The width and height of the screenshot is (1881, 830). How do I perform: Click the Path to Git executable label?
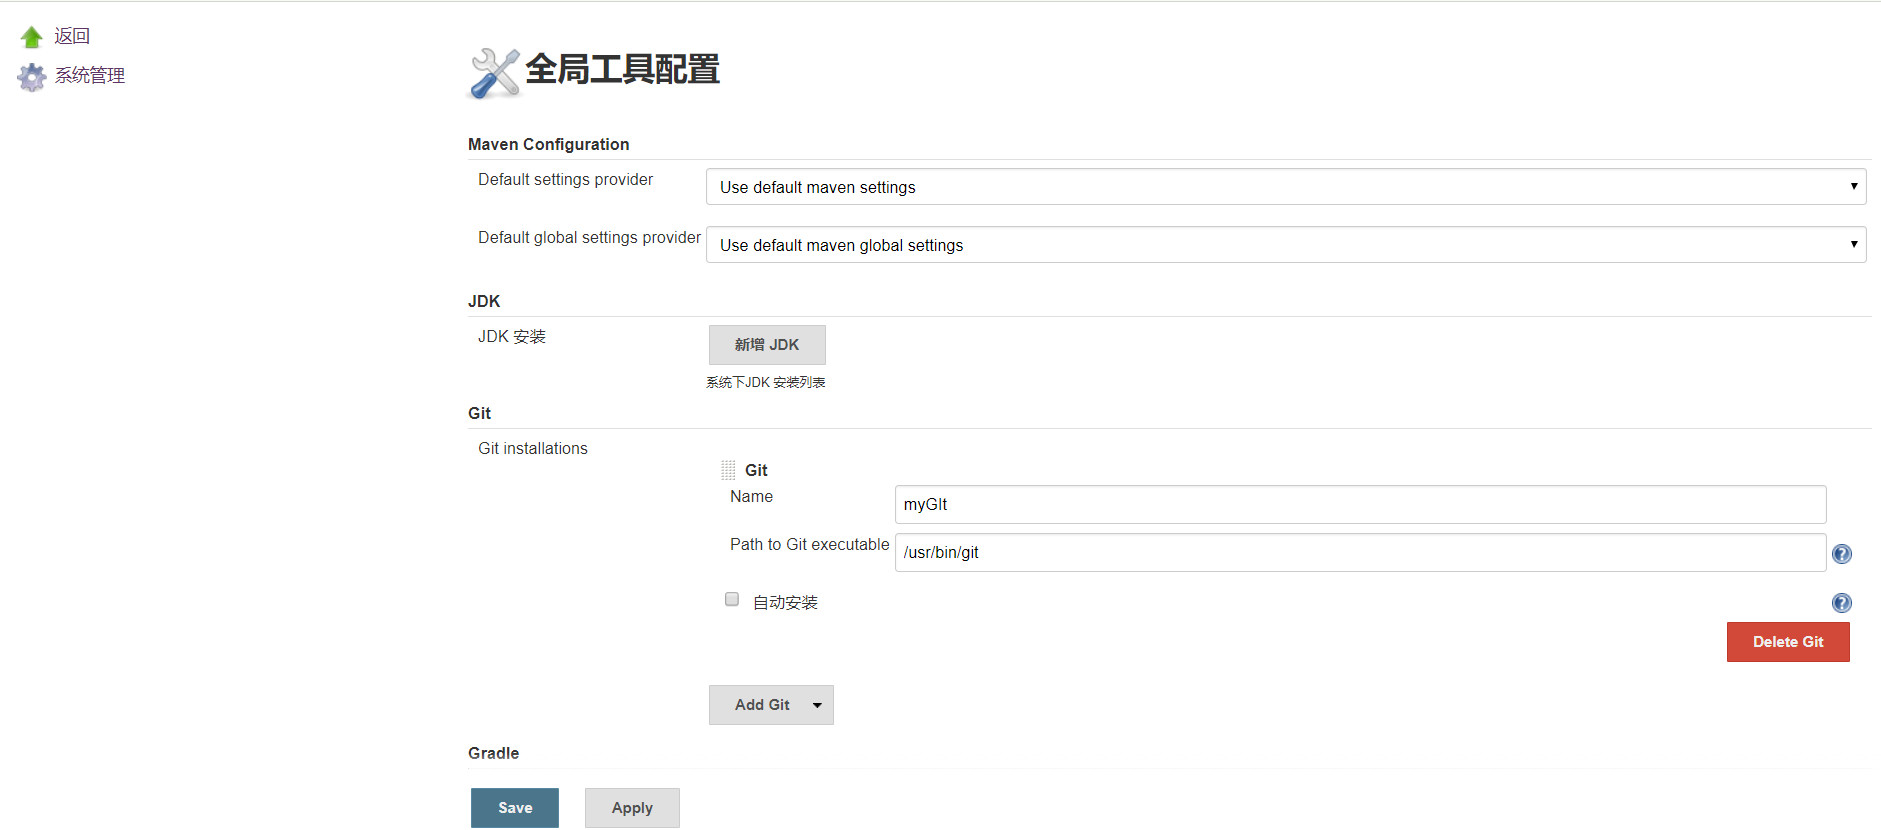pyautogui.click(x=810, y=544)
